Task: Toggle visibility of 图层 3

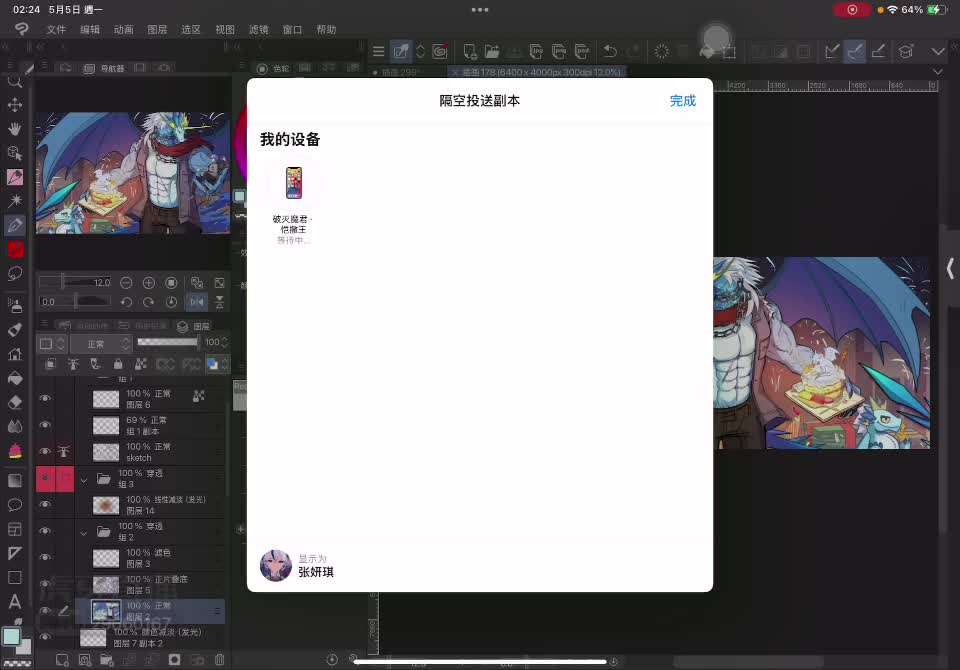Action: coord(45,557)
